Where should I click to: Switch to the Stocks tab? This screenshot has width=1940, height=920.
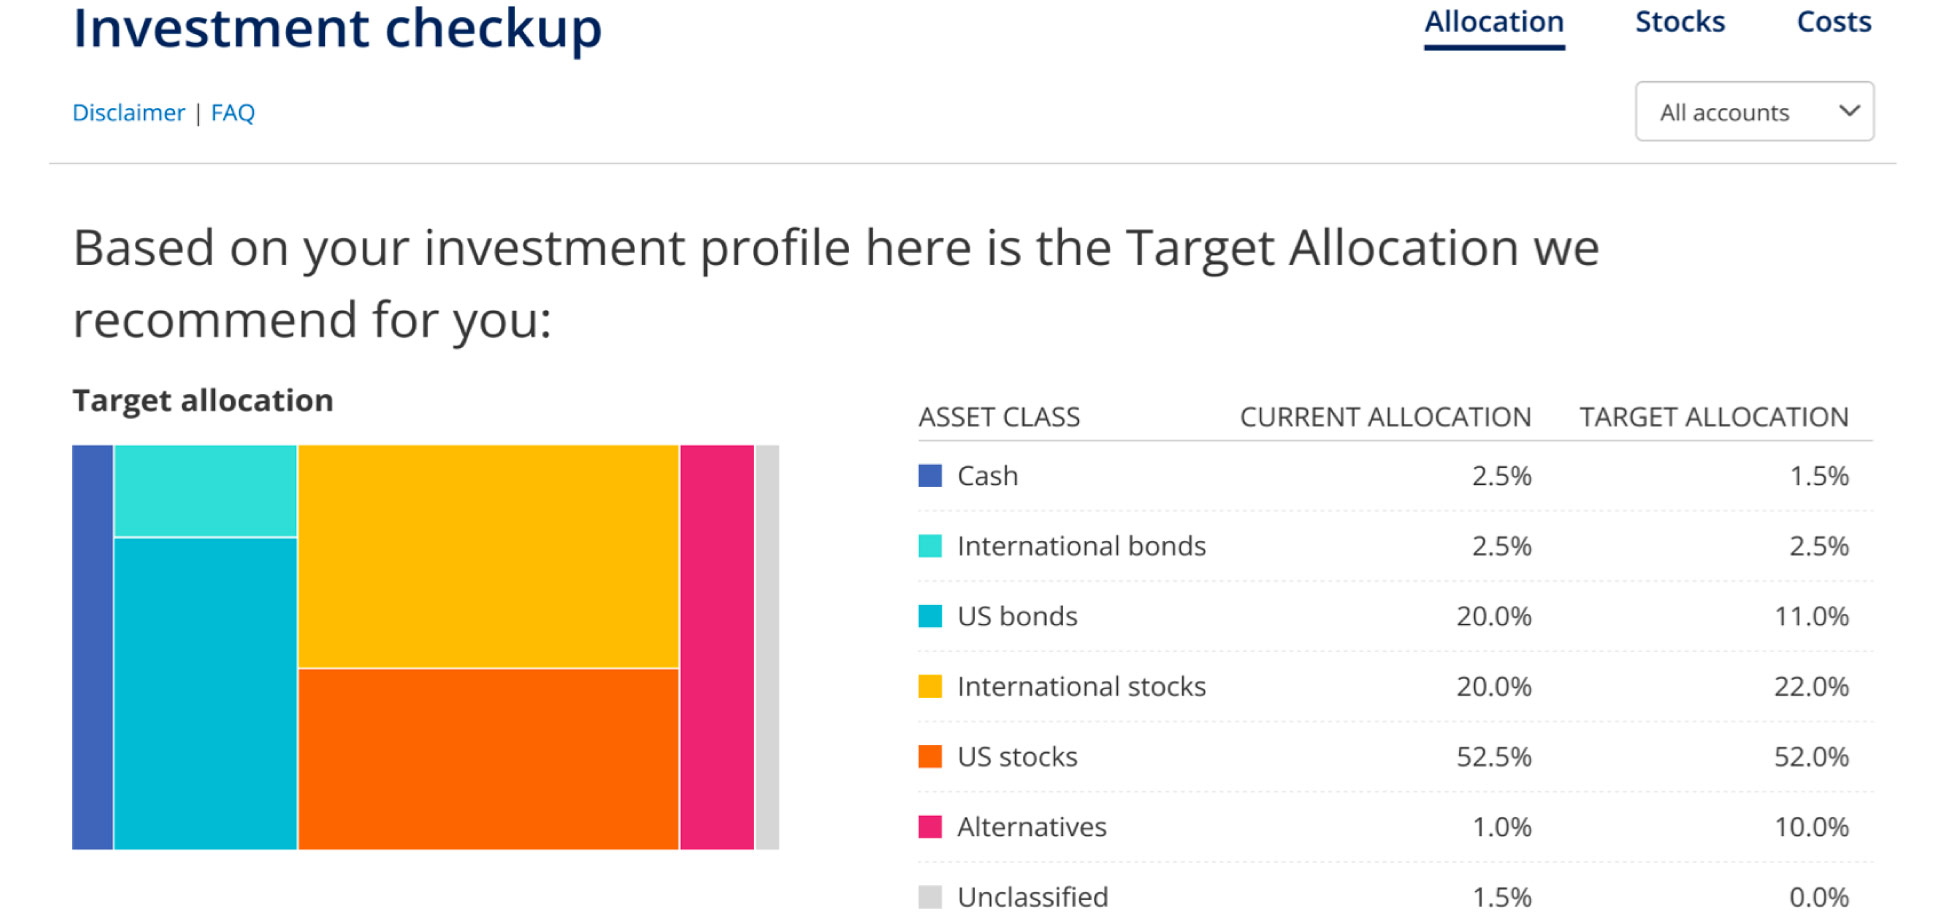(1680, 22)
